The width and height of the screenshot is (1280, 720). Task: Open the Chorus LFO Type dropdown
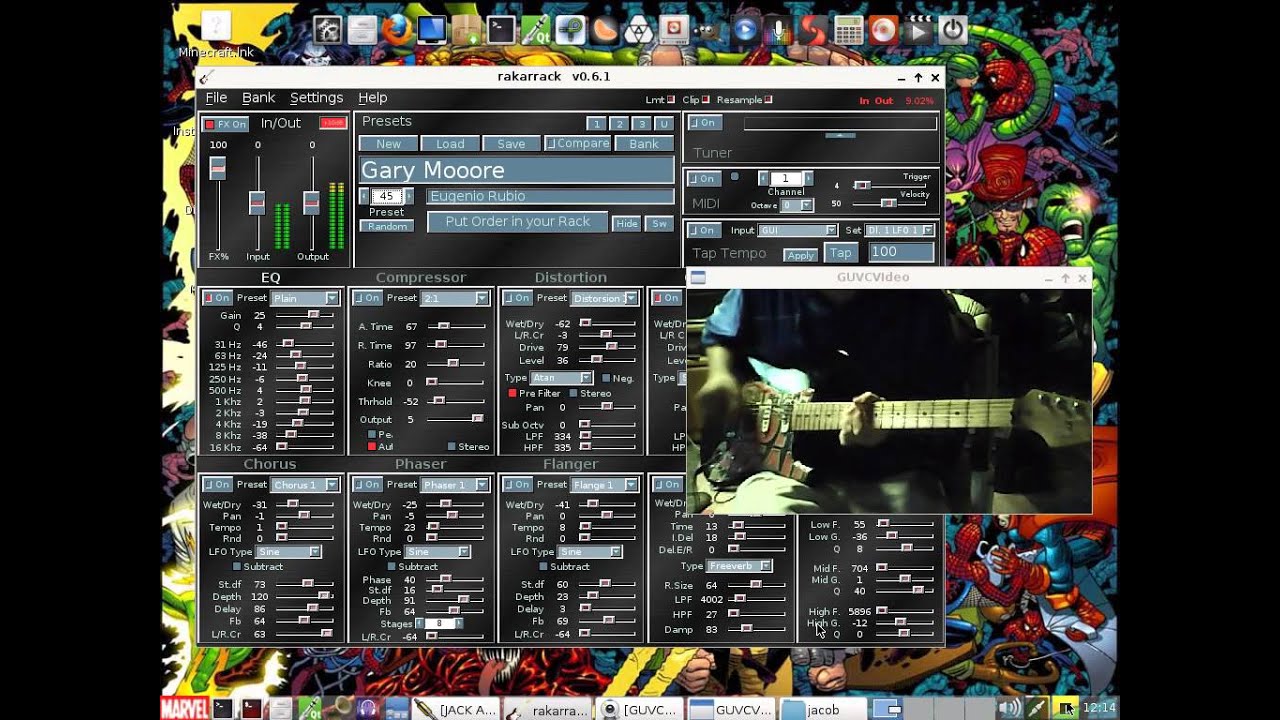point(289,552)
